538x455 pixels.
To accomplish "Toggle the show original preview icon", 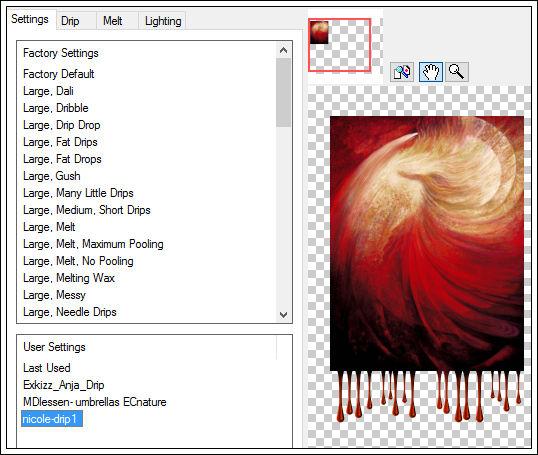I will coord(402,72).
